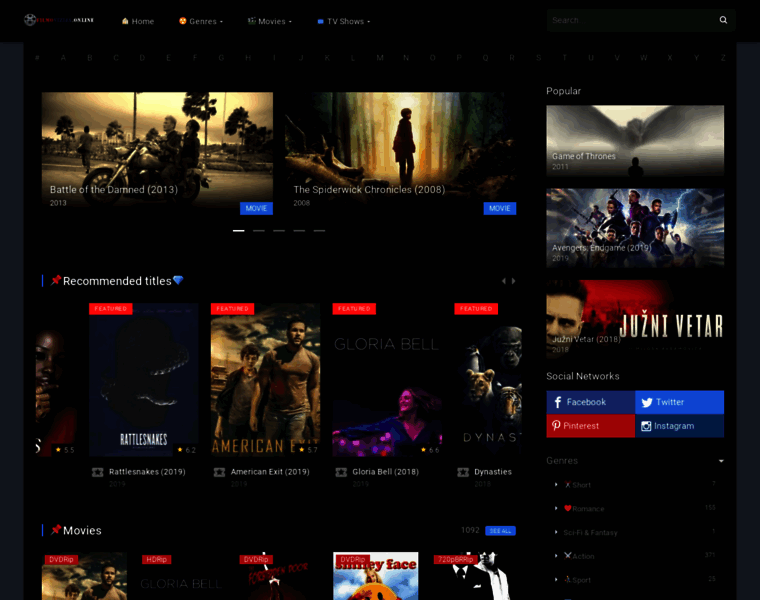Click the search magnifier icon
The width and height of the screenshot is (760, 600).
click(723, 20)
